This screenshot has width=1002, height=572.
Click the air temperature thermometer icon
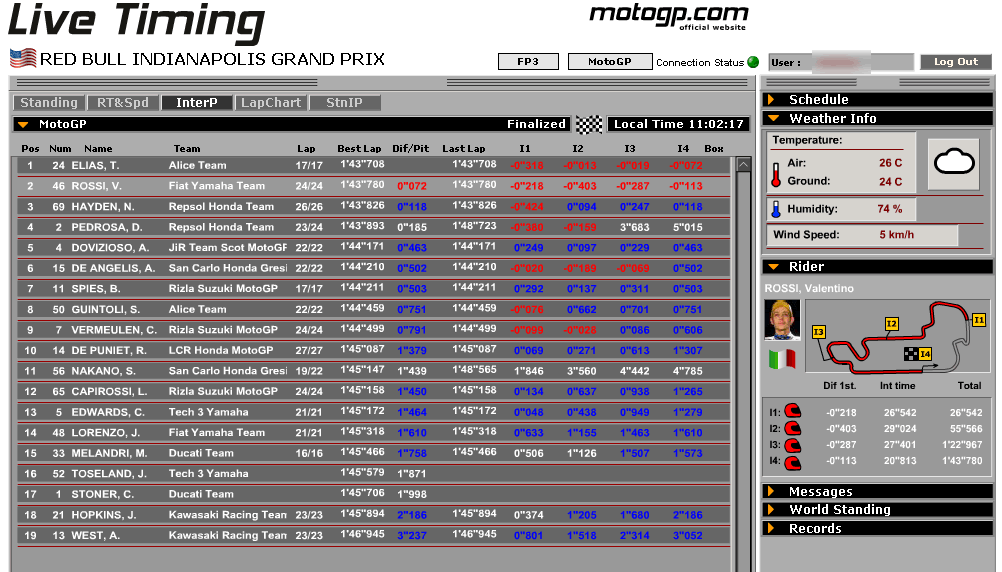point(776,174)
